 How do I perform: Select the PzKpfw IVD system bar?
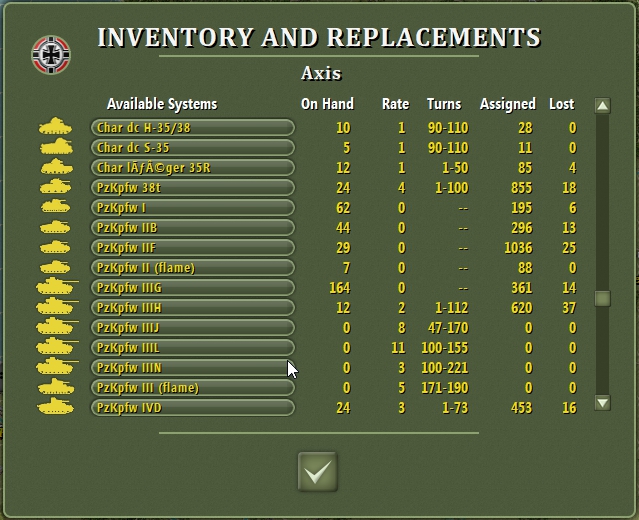coord(192,407)
